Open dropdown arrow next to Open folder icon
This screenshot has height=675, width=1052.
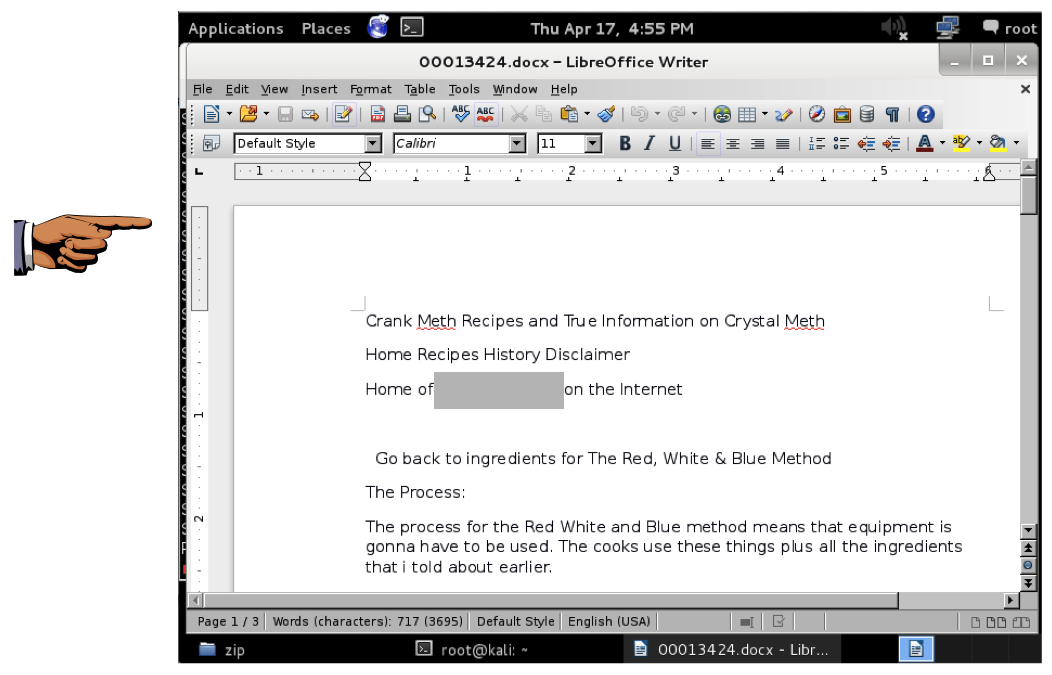[x=266, y=114]
